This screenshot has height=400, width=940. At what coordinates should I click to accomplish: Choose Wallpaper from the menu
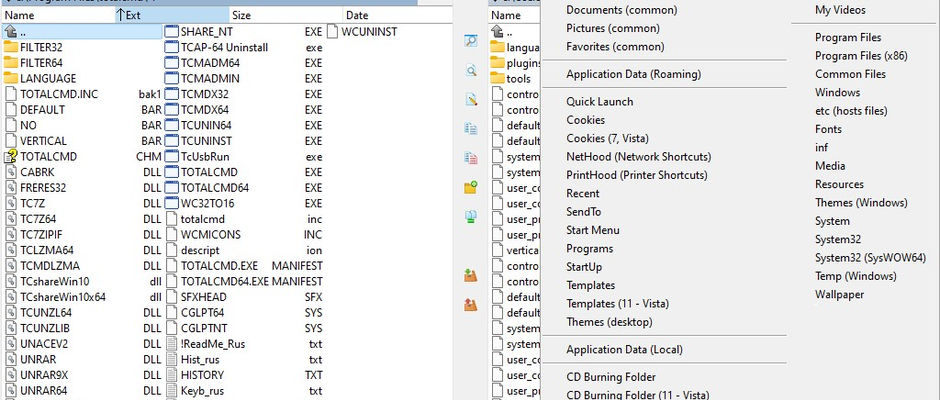pyautogui.click(x=839, y=294)
